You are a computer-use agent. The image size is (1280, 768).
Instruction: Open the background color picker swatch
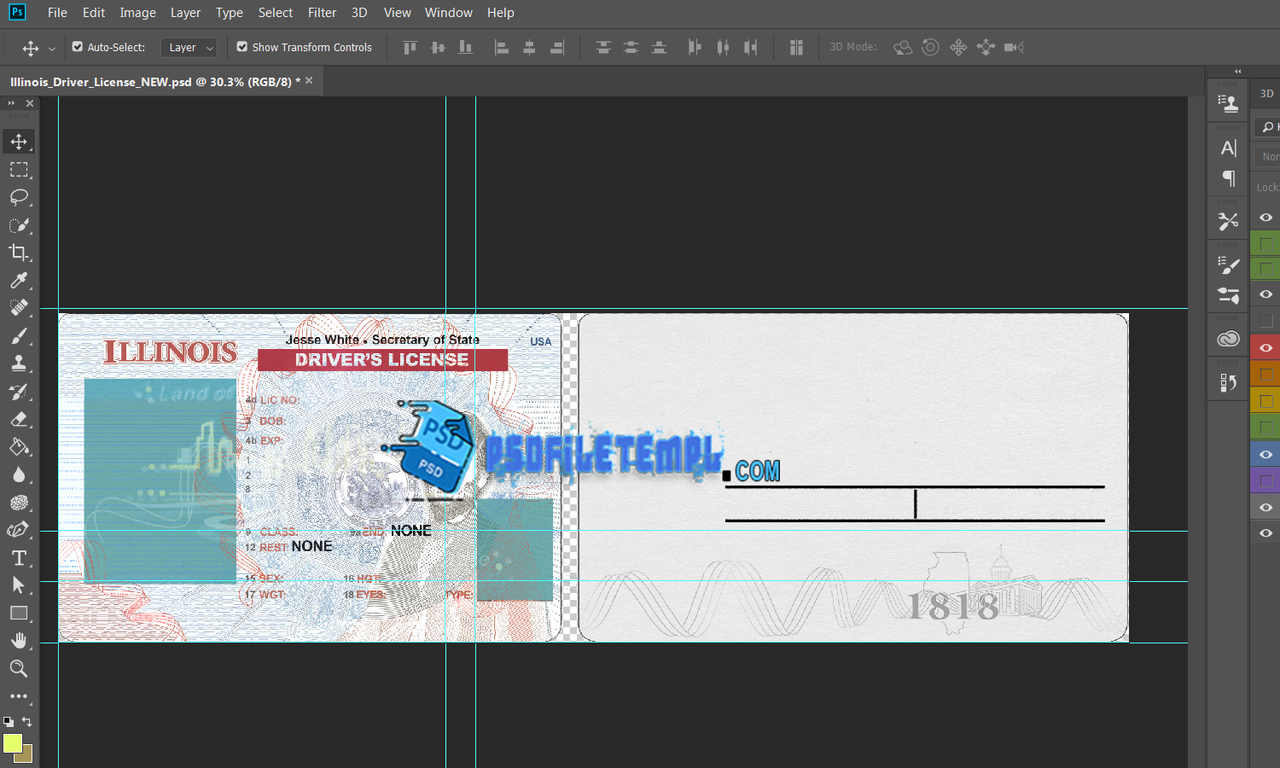tap(26, 755)
